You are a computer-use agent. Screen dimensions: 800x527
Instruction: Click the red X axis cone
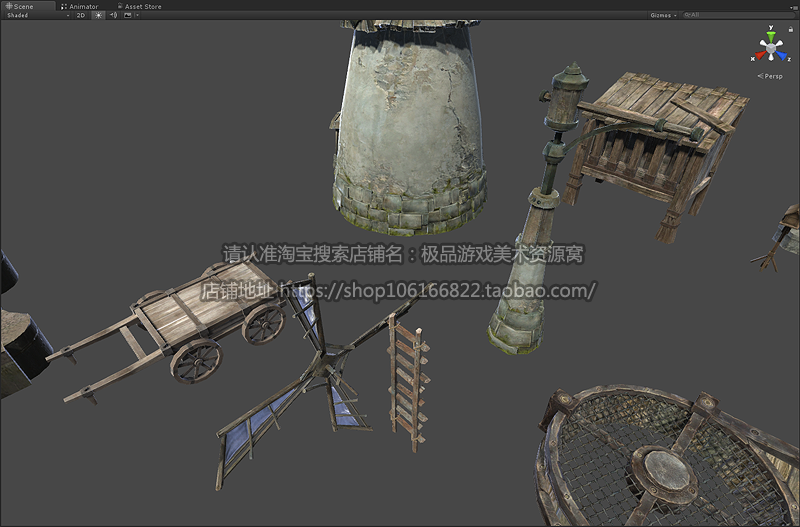tap(760, 55)
